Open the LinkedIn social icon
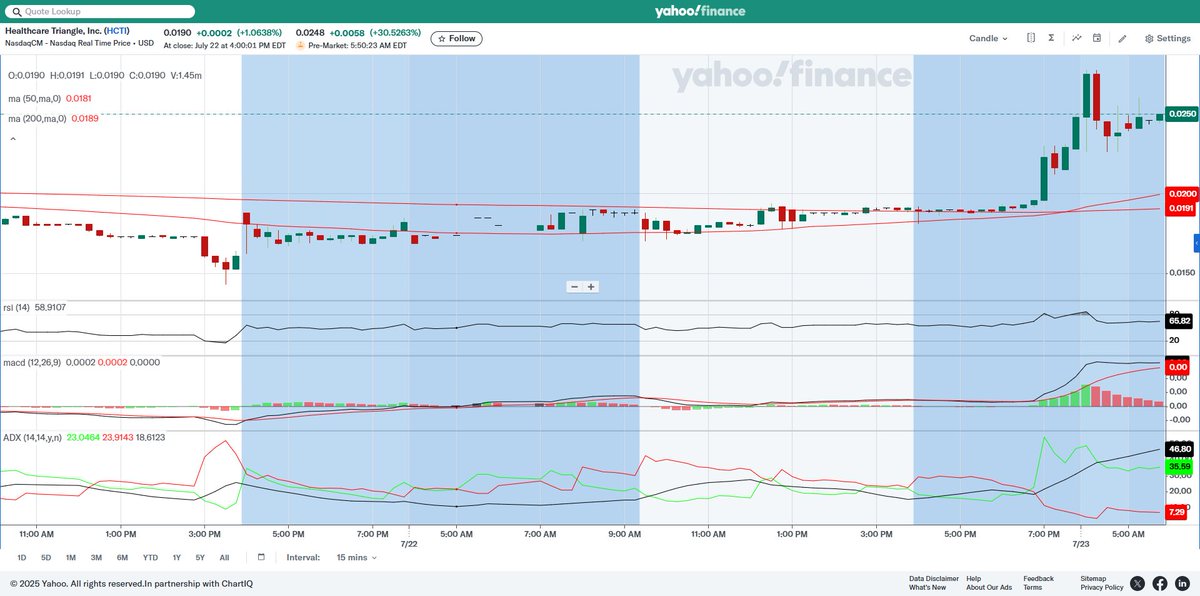Screen dimensions: 1200x596 [x=1182, y=583]
